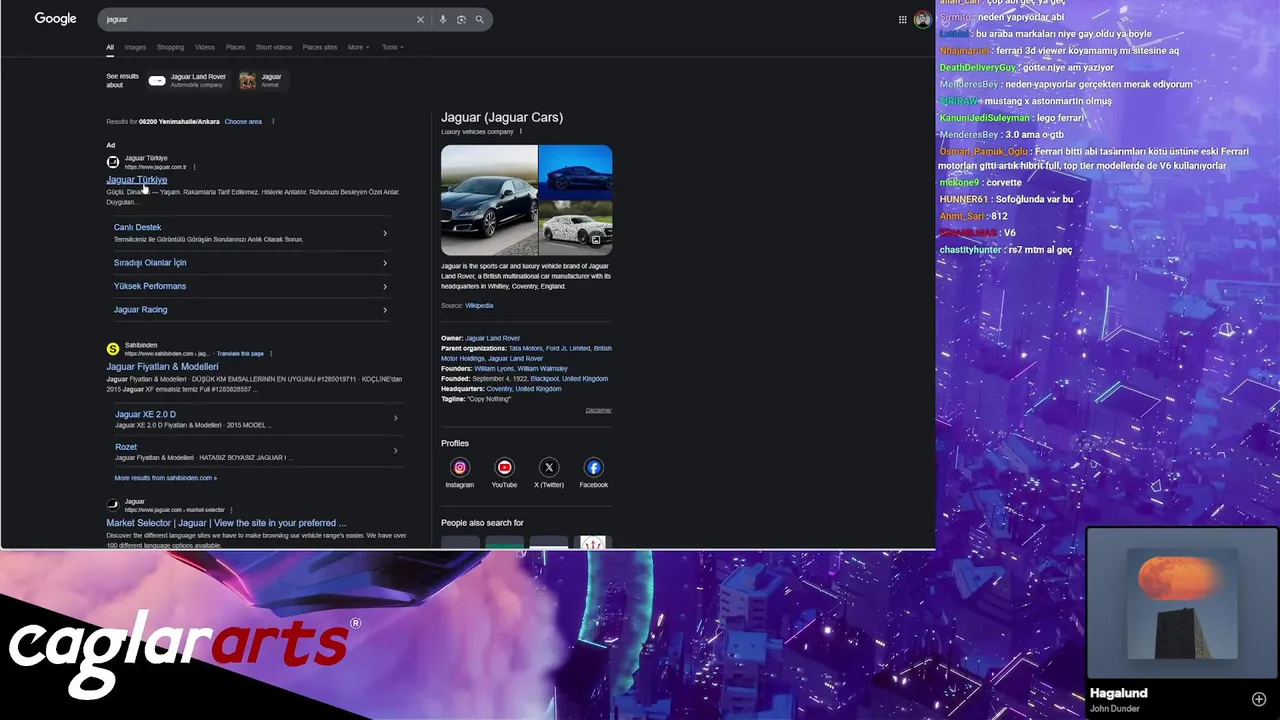Click the Jaguar Türkiye ad headline
The height and width of the screenshot is (720, 1280).
click(x=137, y=180)
